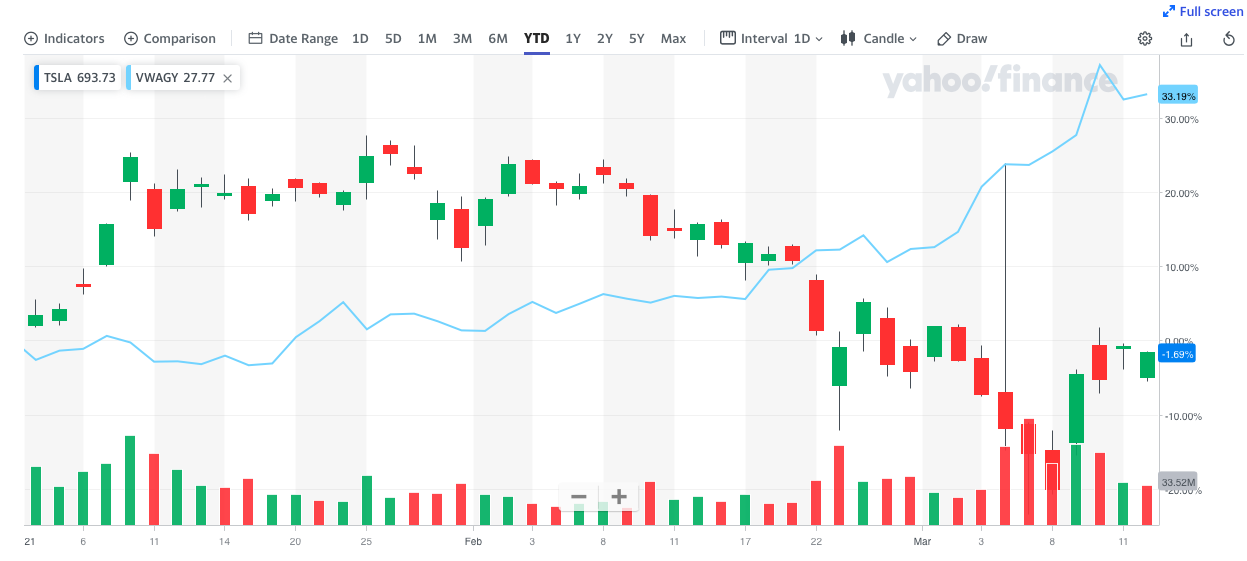Open the Date Range picker
The width and height of the screenshot is (1247, 561).
tap(293, 39)
